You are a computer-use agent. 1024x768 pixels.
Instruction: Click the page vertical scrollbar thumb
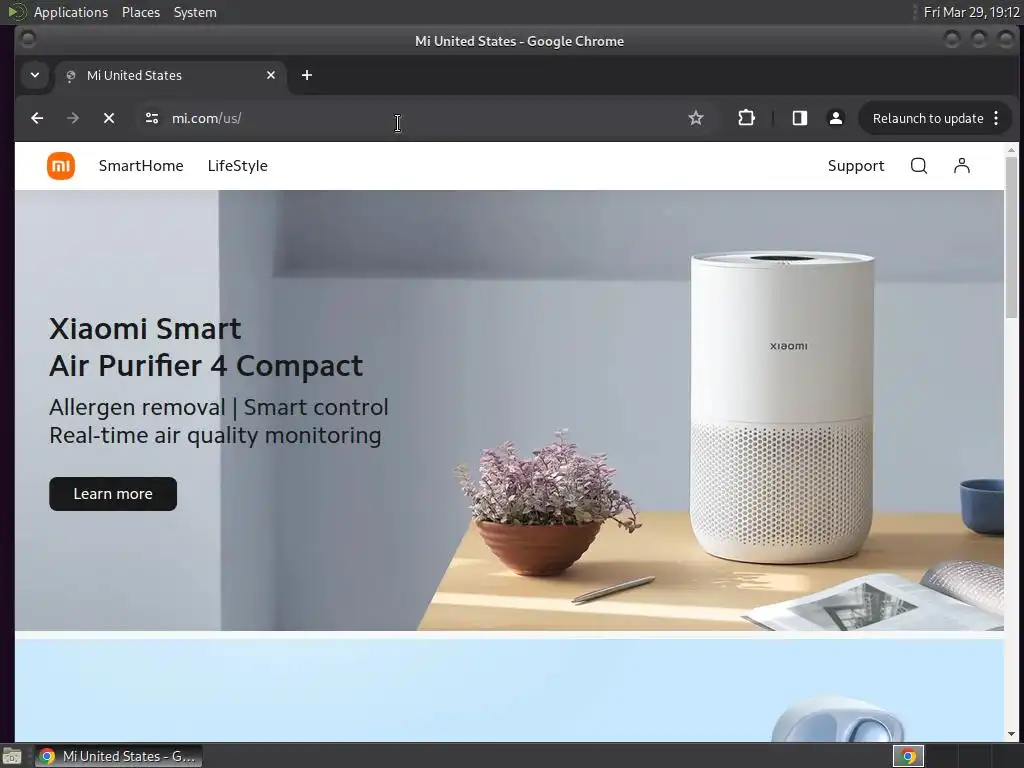[1011, 236]
